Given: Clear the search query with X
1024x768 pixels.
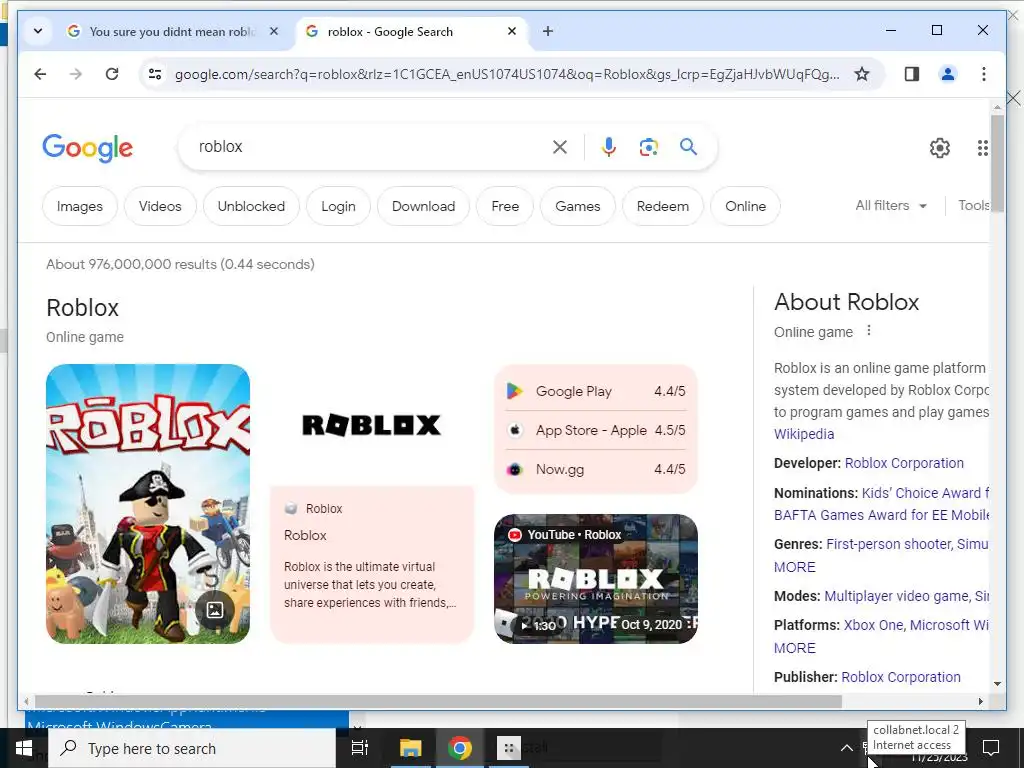Looking at the screenshot, I should (560, 147).
